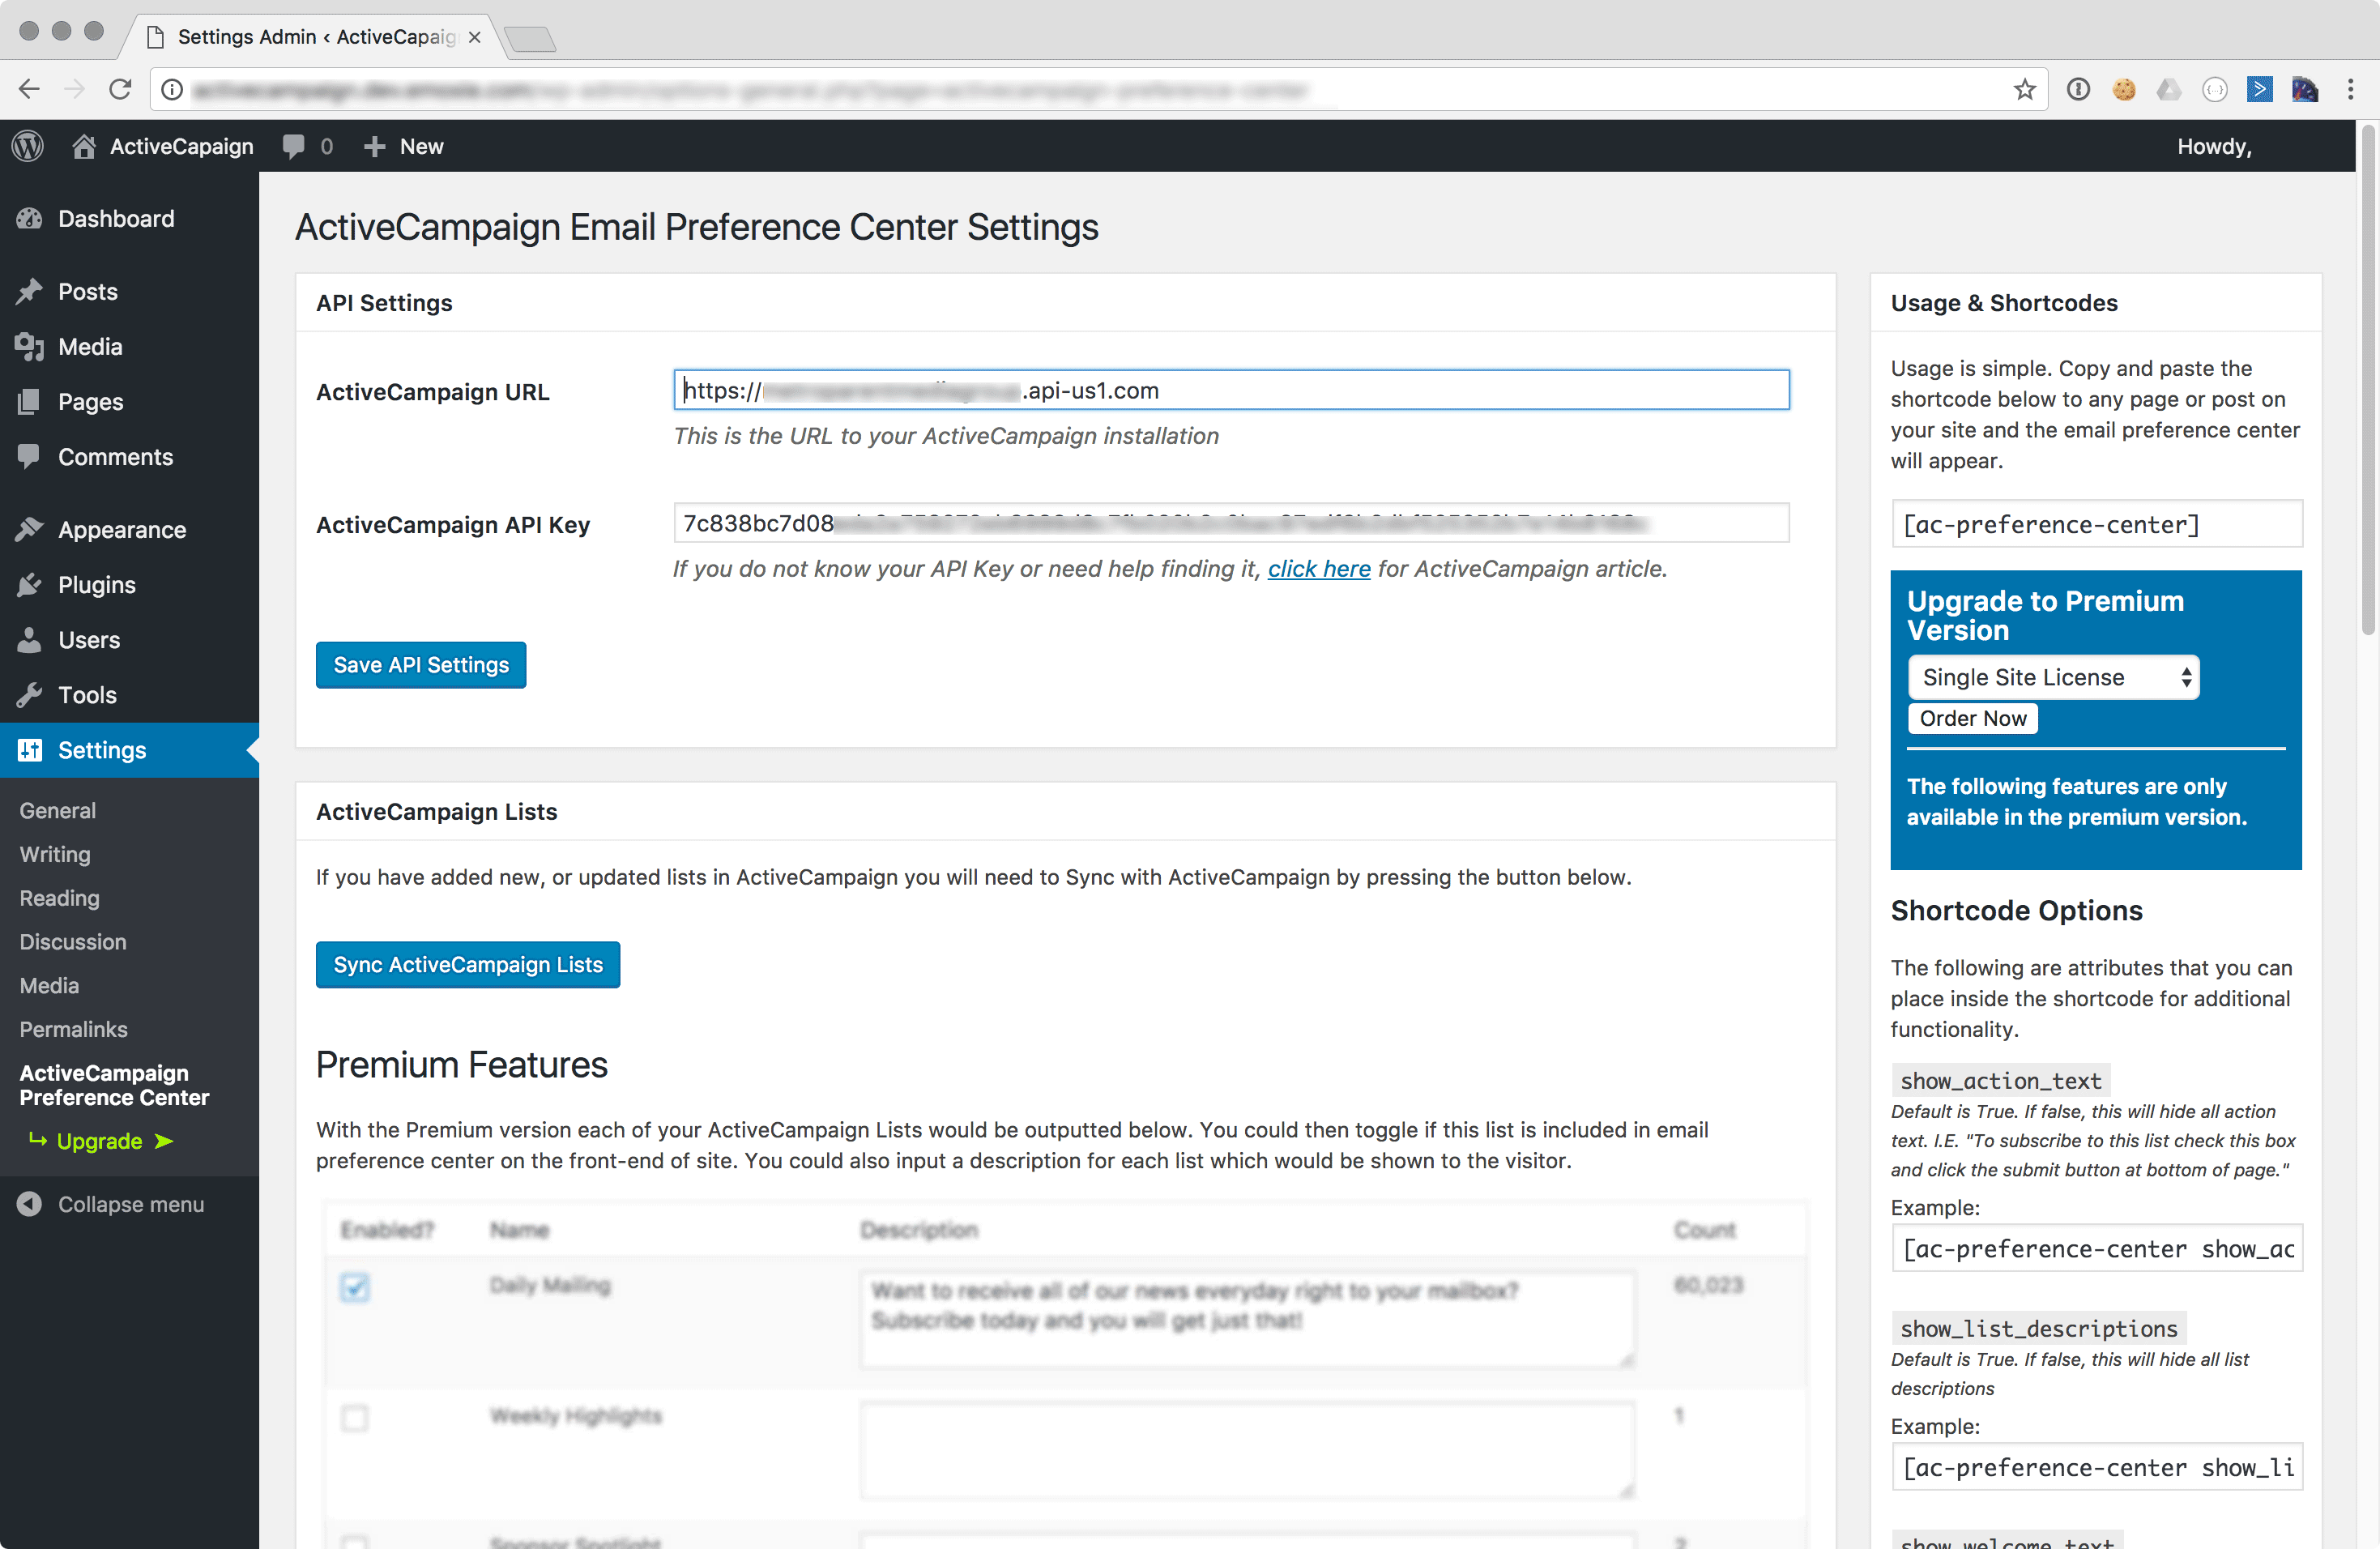
Task: Click the screen capture extension icon
Action: (2305, 90)
